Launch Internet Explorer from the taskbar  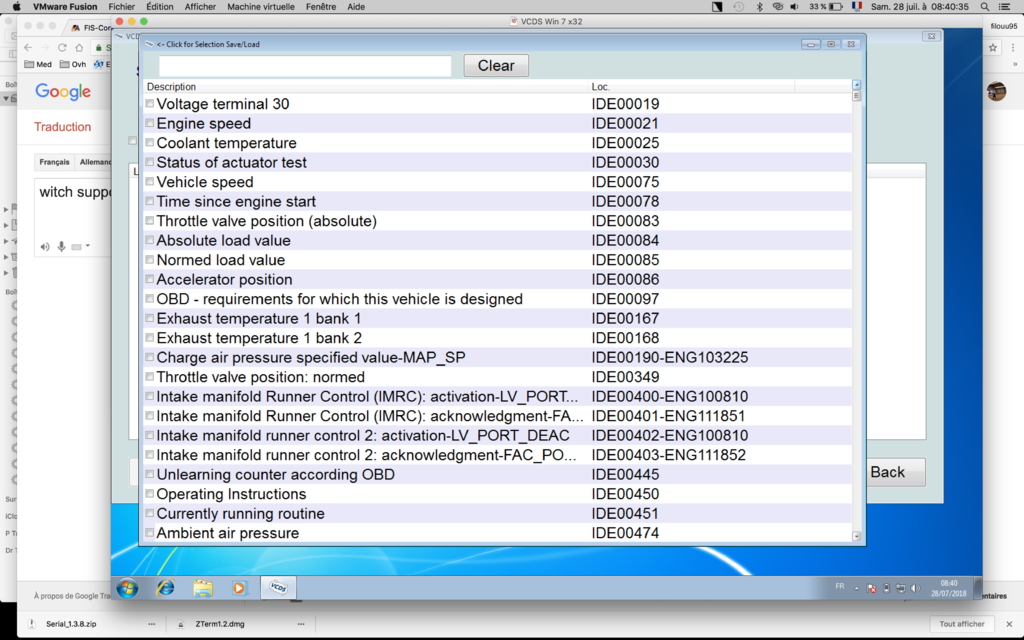click(165, 588)
